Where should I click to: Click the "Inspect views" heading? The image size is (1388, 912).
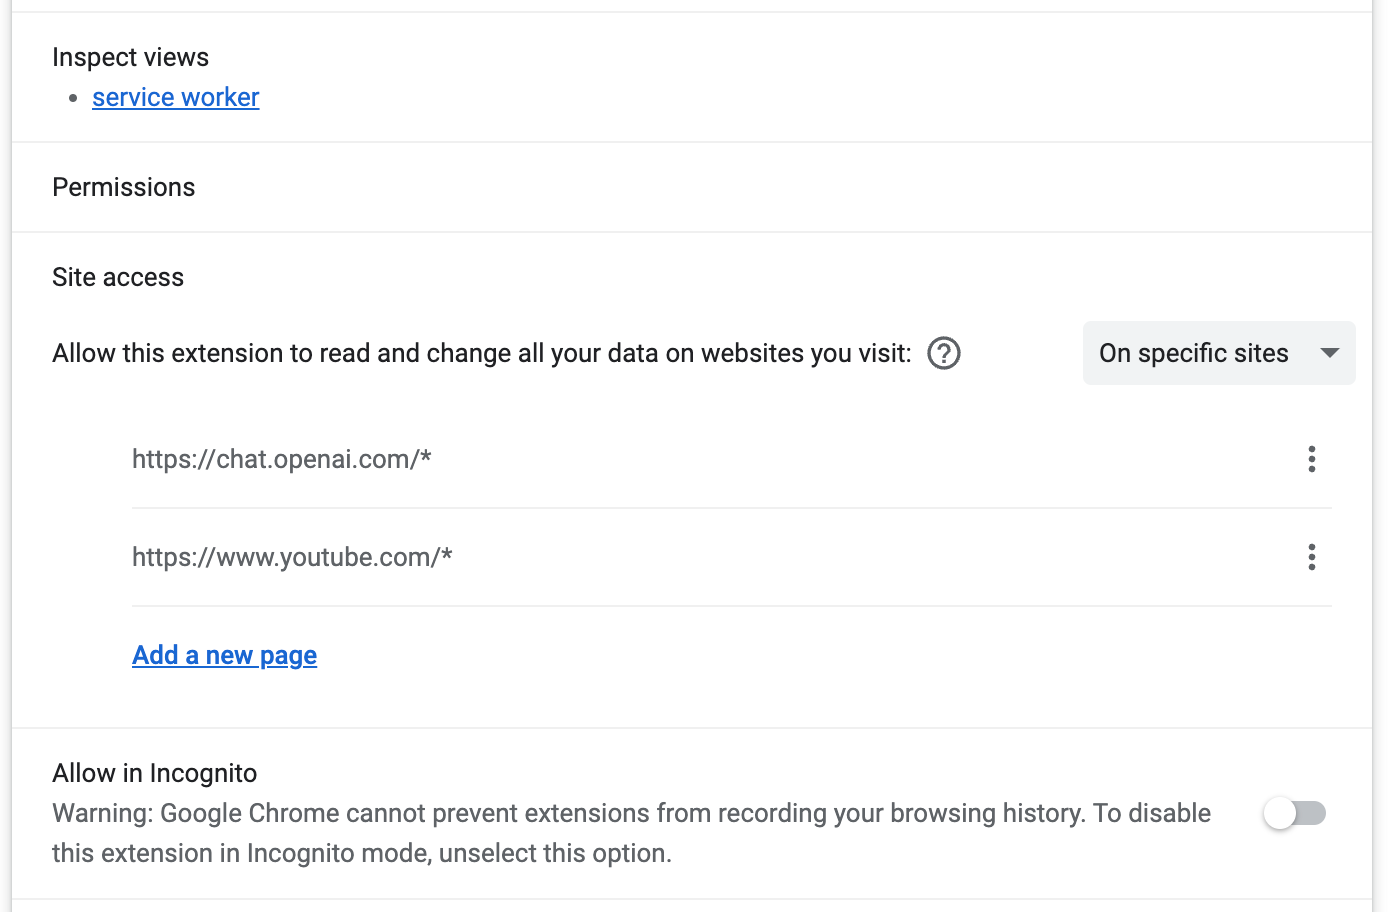131,57
